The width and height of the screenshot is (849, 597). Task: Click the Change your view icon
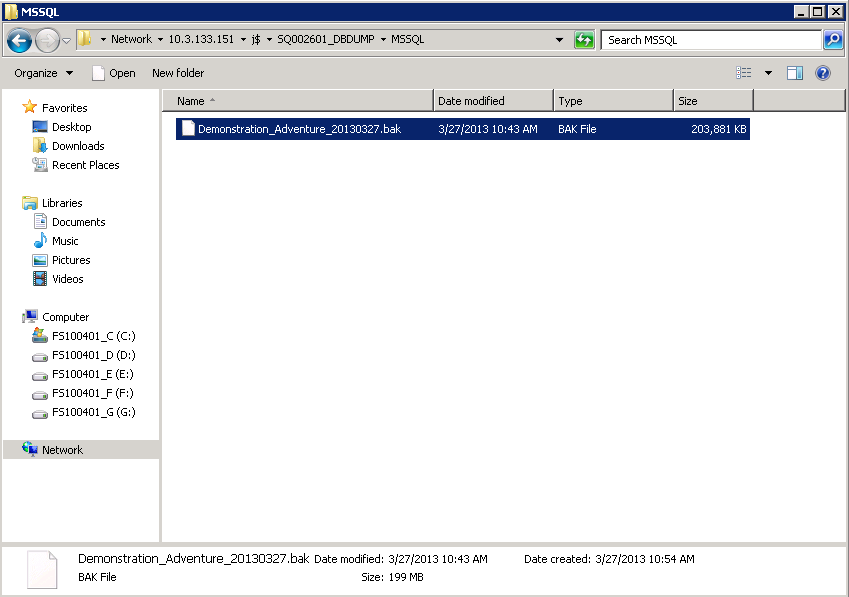point(744,73)
